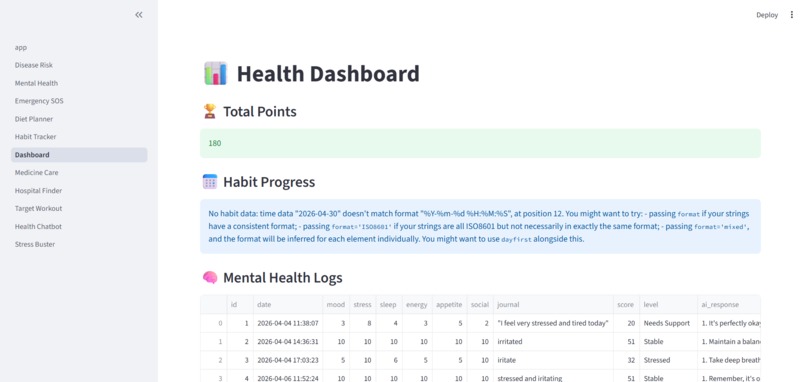Image resolution: width=806 pixels, height=382 pixels.
Task: Open the Diet Planner page
Action: [x=79, y=119]
